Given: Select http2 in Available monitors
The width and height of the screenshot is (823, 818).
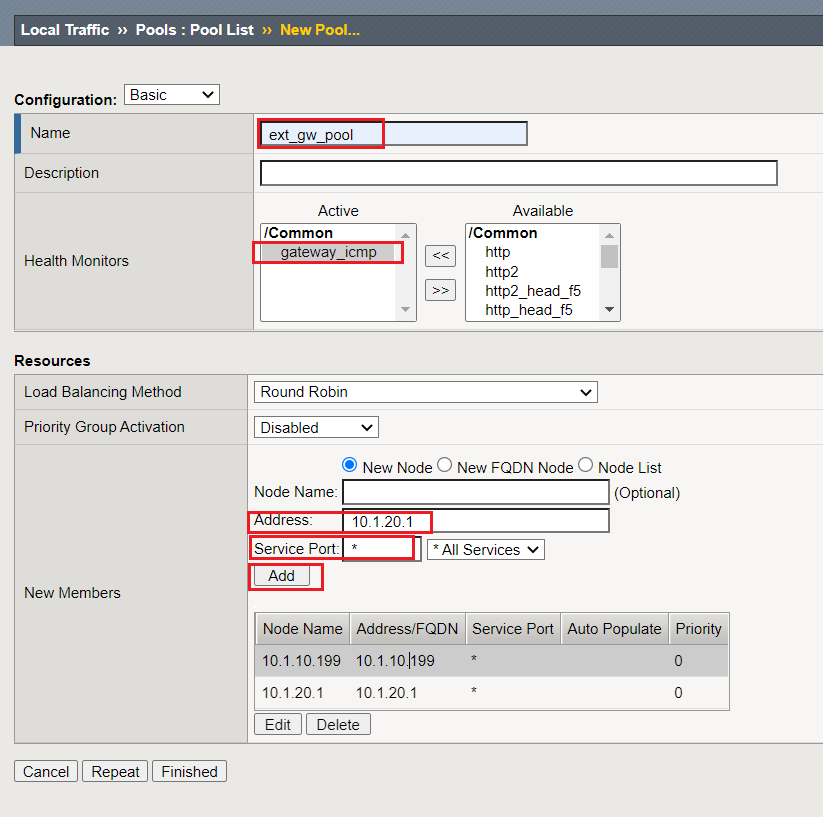Looking at the screenshot, I should tap(502, 271).
